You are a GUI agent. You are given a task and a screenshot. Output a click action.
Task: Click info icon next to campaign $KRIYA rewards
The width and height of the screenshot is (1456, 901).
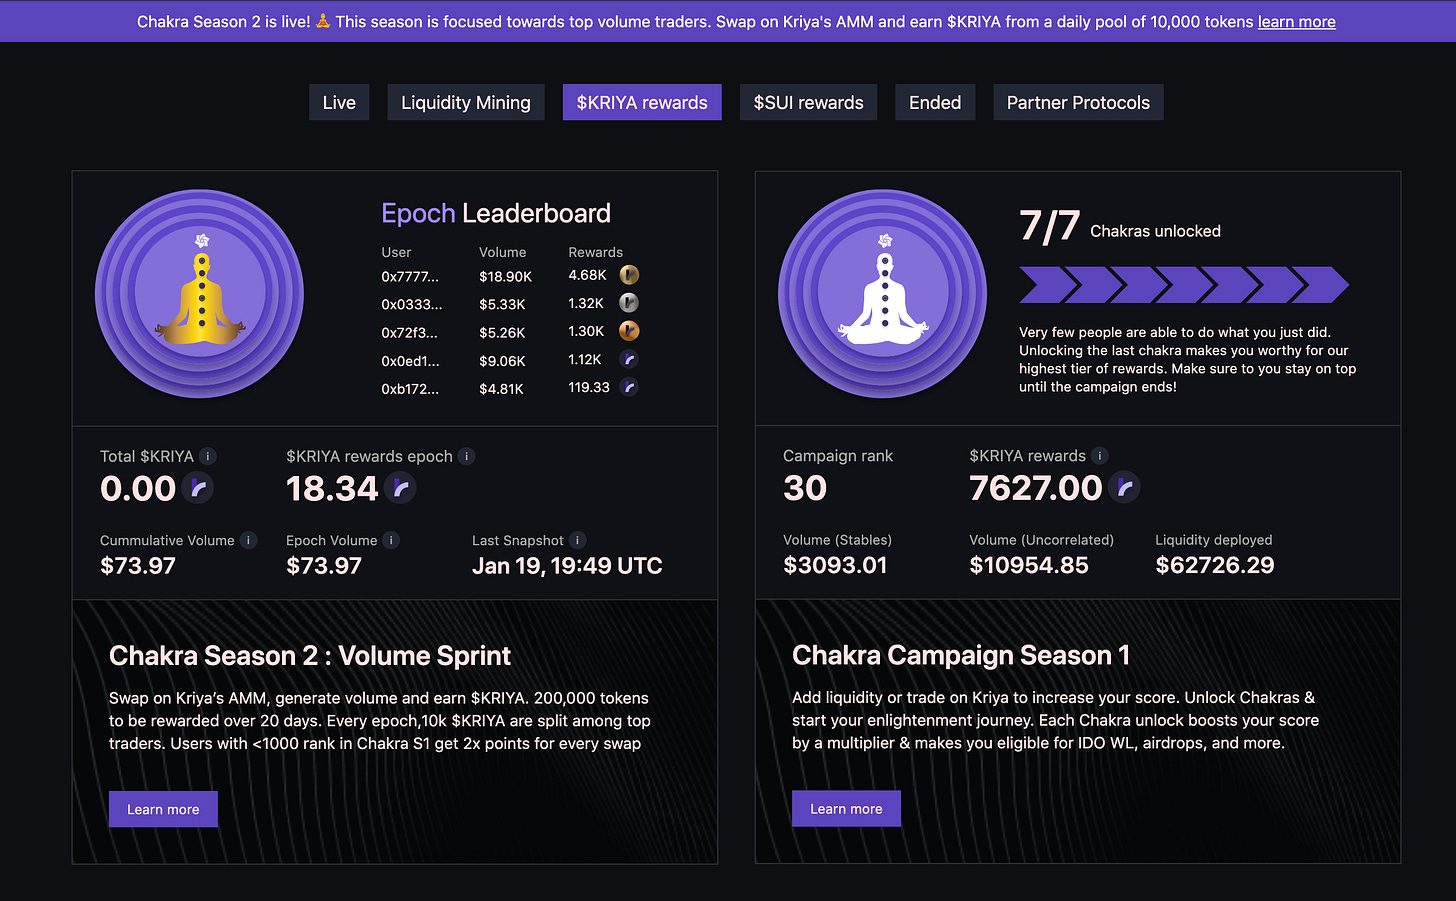pyautogui.click(x=1100, y=456)
